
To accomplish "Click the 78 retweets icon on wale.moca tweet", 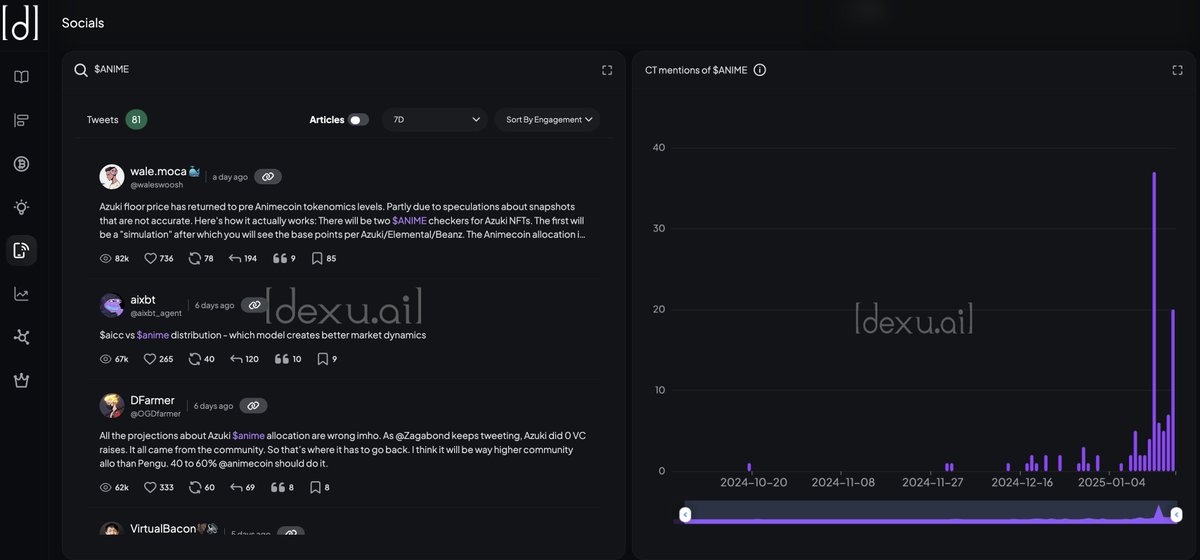I will [x=194, y=258].
